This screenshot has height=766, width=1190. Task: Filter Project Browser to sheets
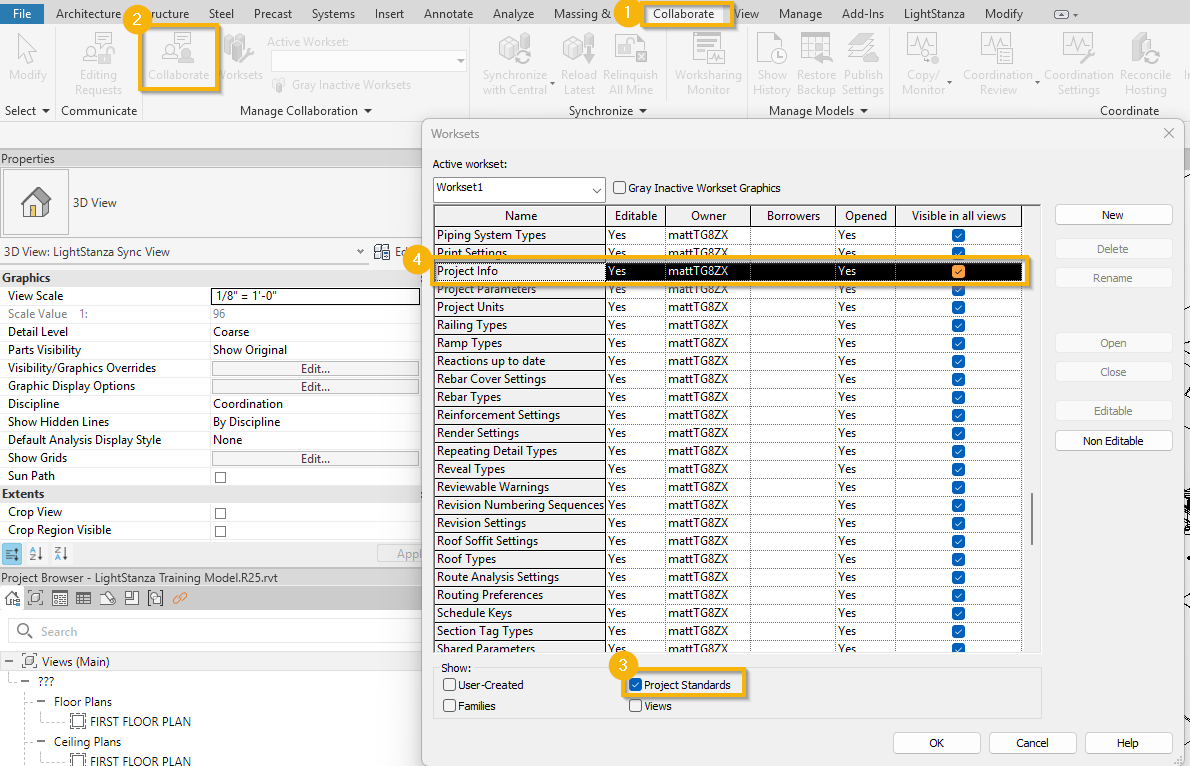pos(108,598)
